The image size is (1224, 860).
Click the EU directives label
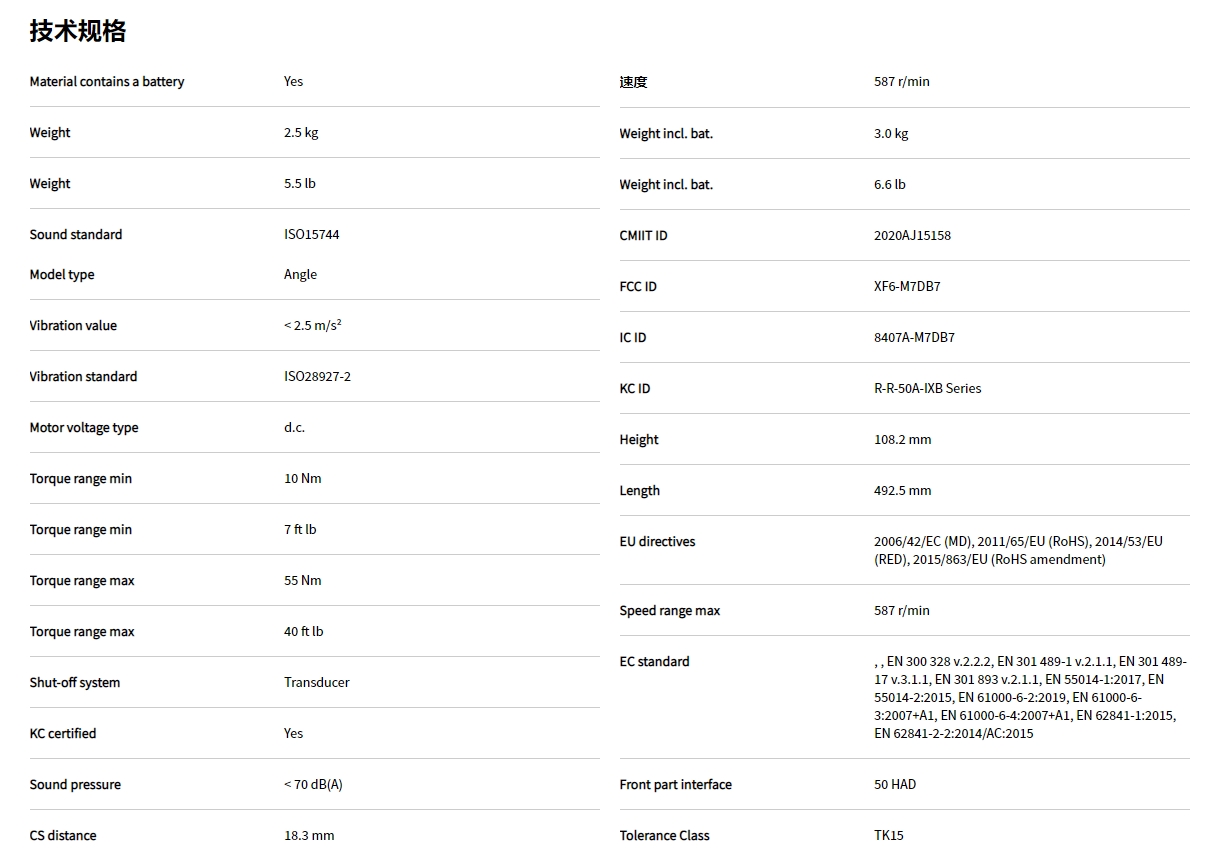[x=657, y=542]
